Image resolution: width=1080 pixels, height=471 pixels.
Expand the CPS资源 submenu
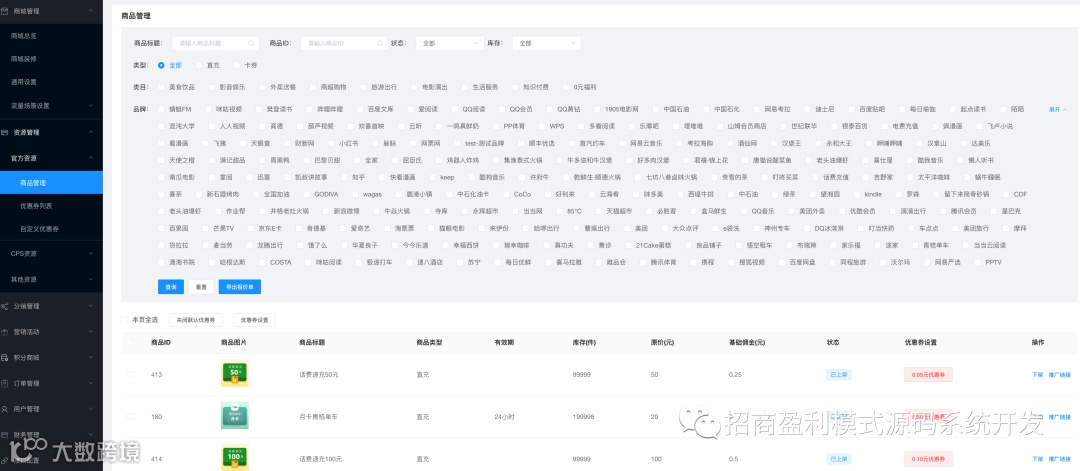(91, 253)
